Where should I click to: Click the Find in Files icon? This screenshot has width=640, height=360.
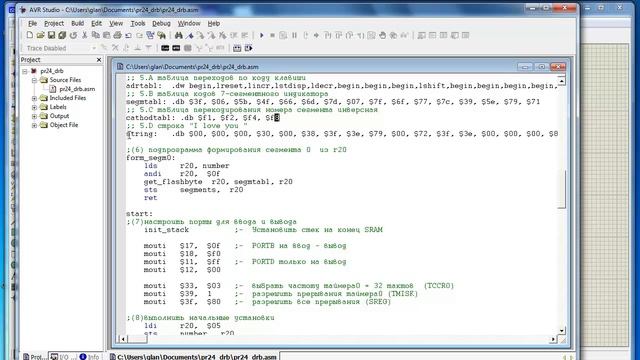(162, 36)
